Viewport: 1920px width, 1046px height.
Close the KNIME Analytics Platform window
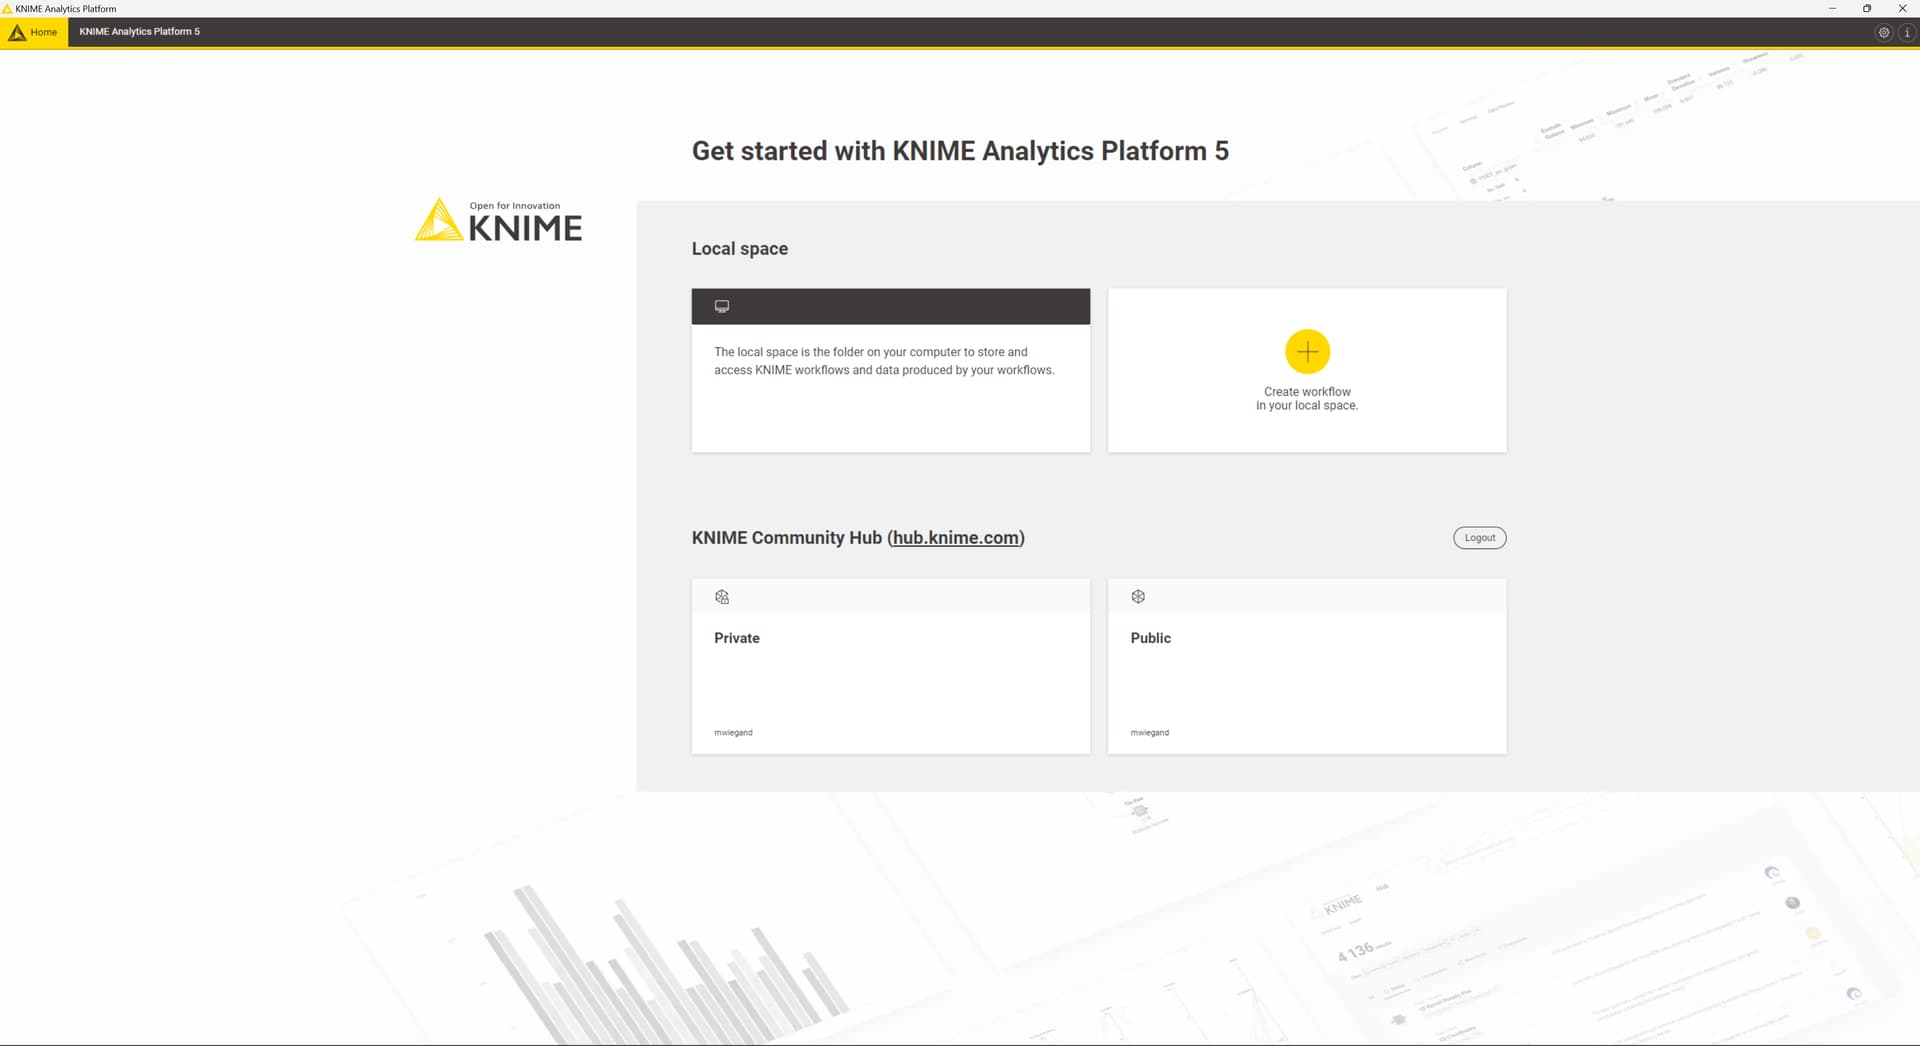(x=1902, y=8)
